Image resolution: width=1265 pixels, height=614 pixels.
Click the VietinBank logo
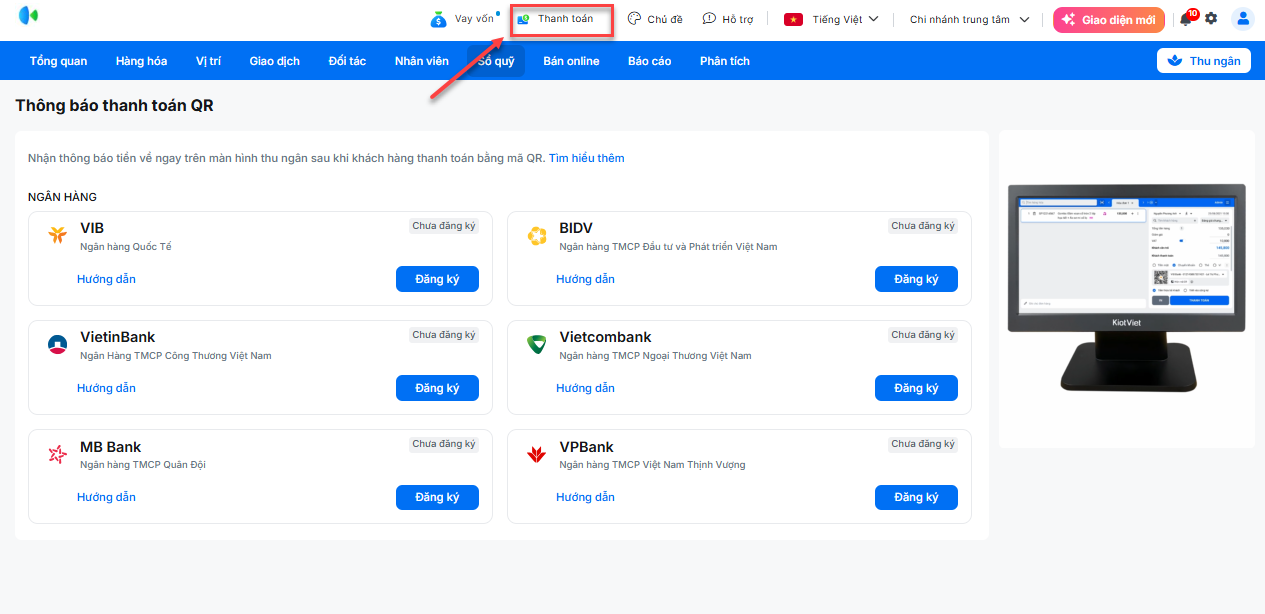click(x=57, y=345)
